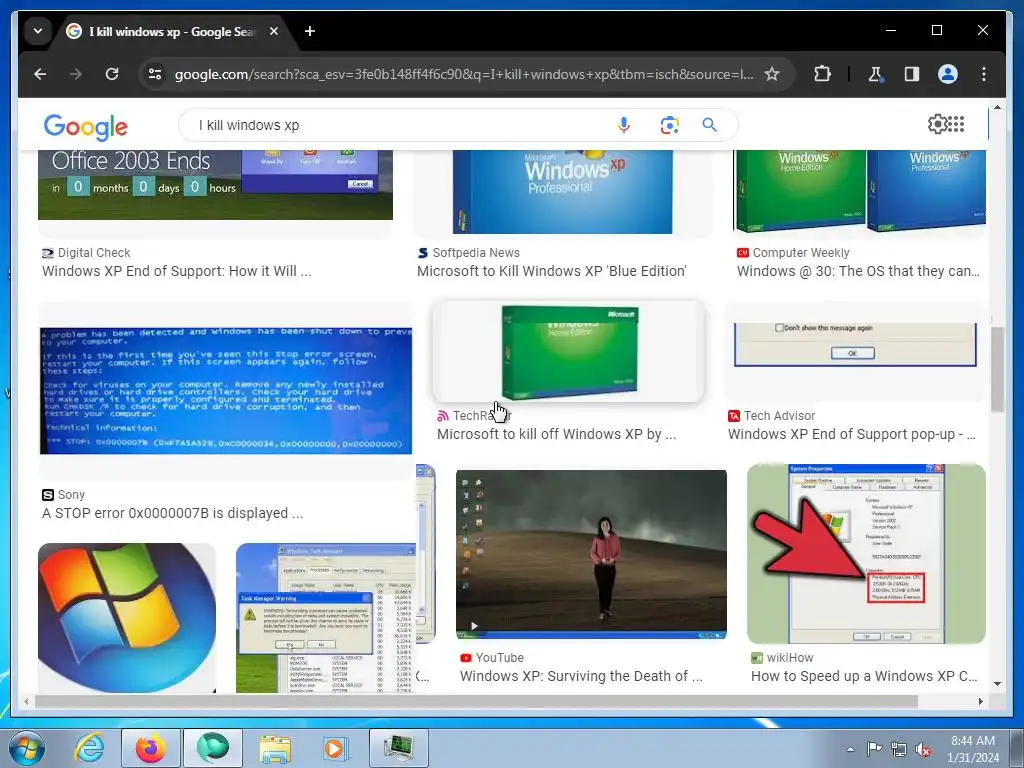Click the vertical scrollbar thumb
Viewport: 1024px width, 768px height.
pos(997,370)
